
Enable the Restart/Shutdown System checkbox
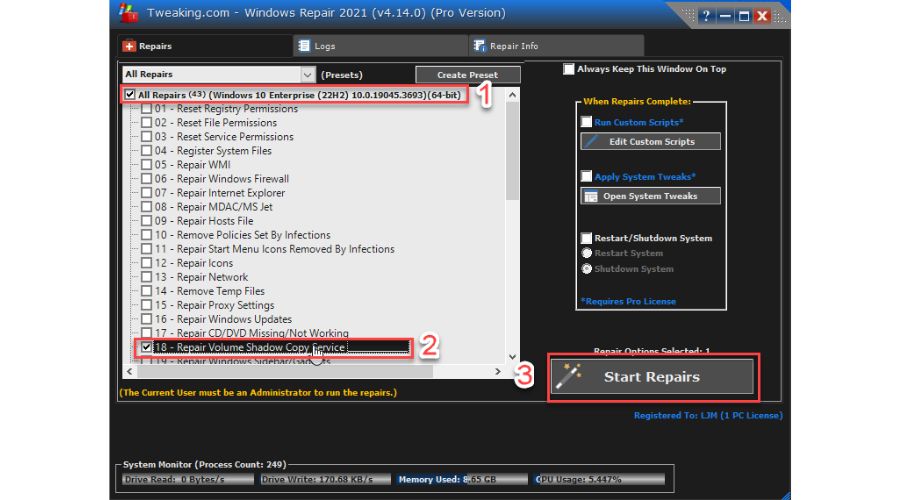[586, 238]
